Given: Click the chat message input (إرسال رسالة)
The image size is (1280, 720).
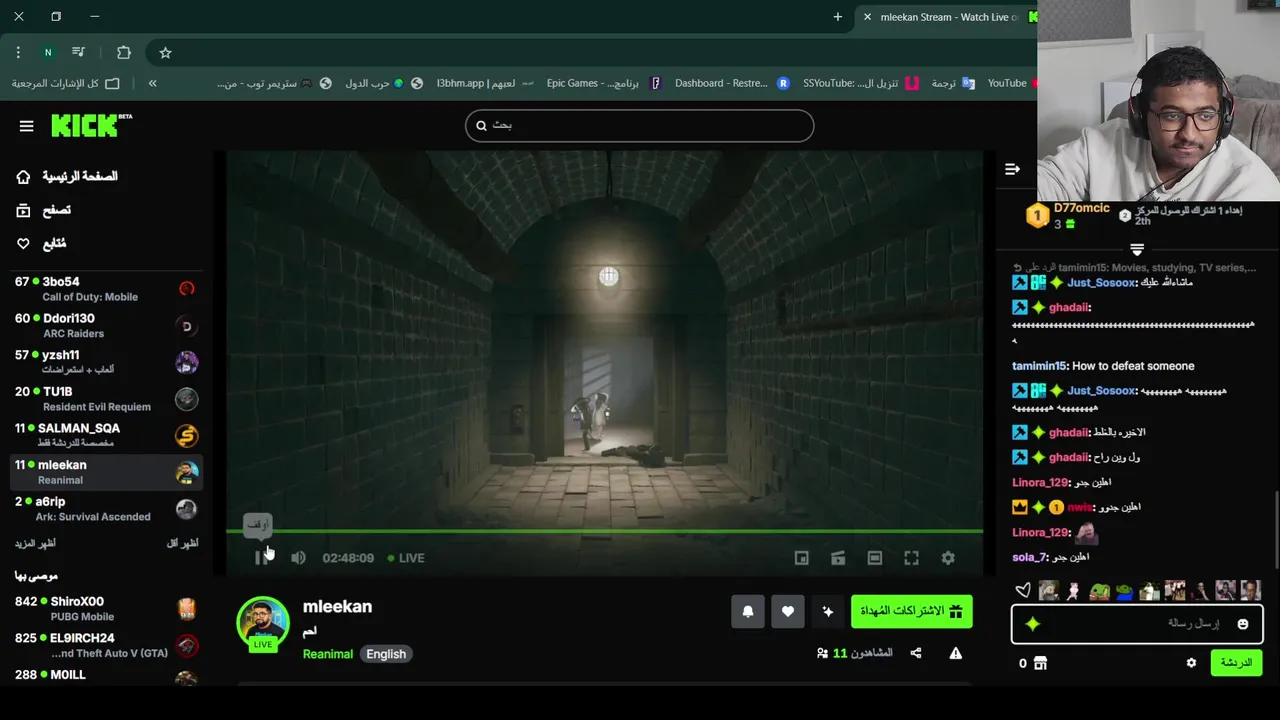Looking at the screenshot, I should click(1137, 624).
